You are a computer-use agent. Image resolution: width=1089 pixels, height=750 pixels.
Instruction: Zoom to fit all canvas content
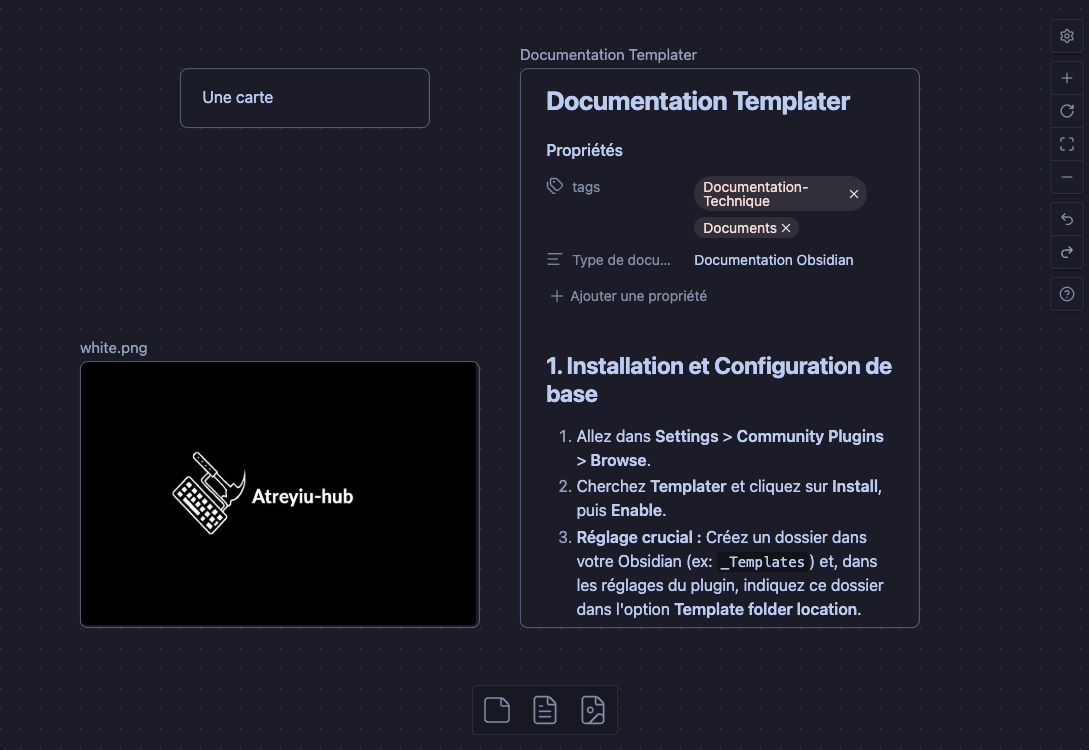(1066, 144)
